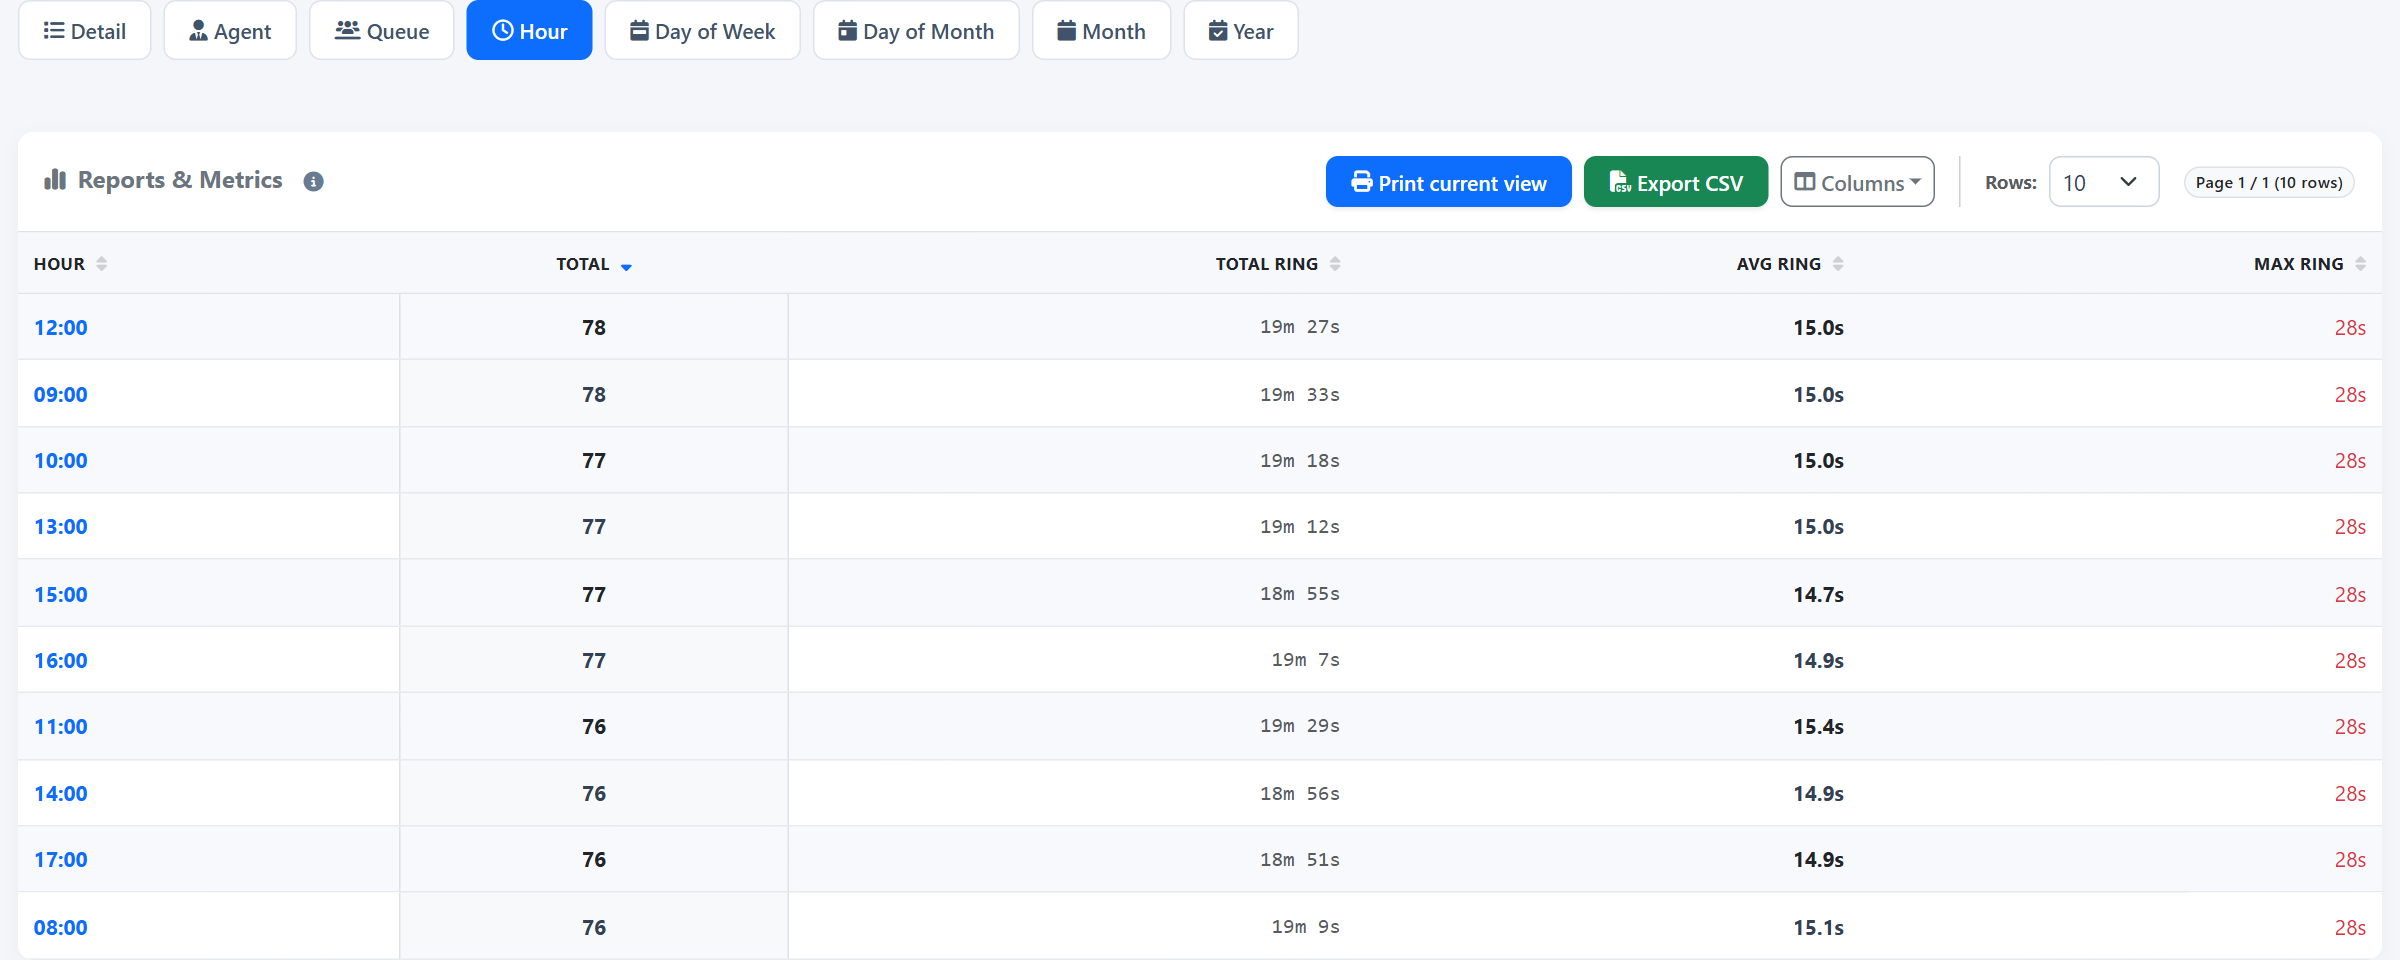2400x960 pixels.
Task: Switch to the Detail tab
Action: [x=85, y=31]
